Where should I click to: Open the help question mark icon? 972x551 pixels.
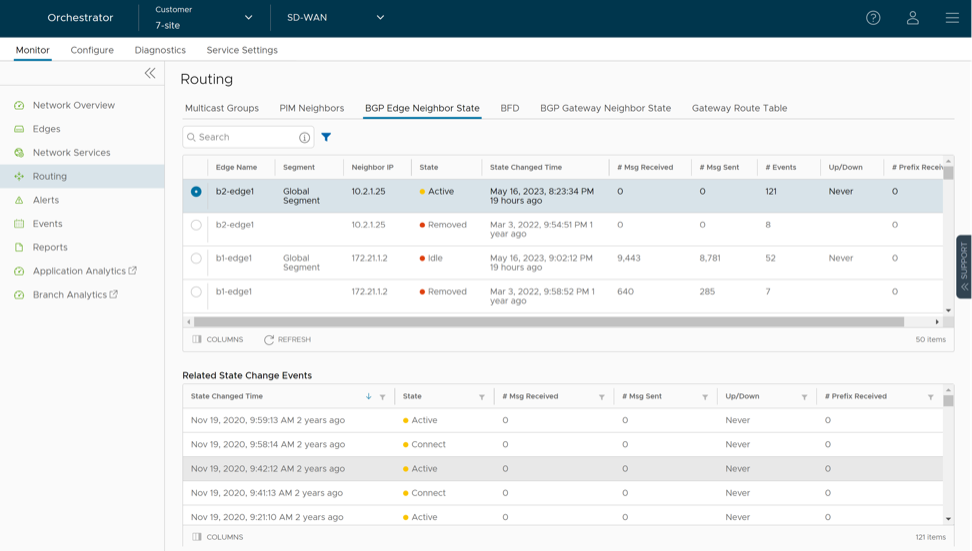point(873,18)
